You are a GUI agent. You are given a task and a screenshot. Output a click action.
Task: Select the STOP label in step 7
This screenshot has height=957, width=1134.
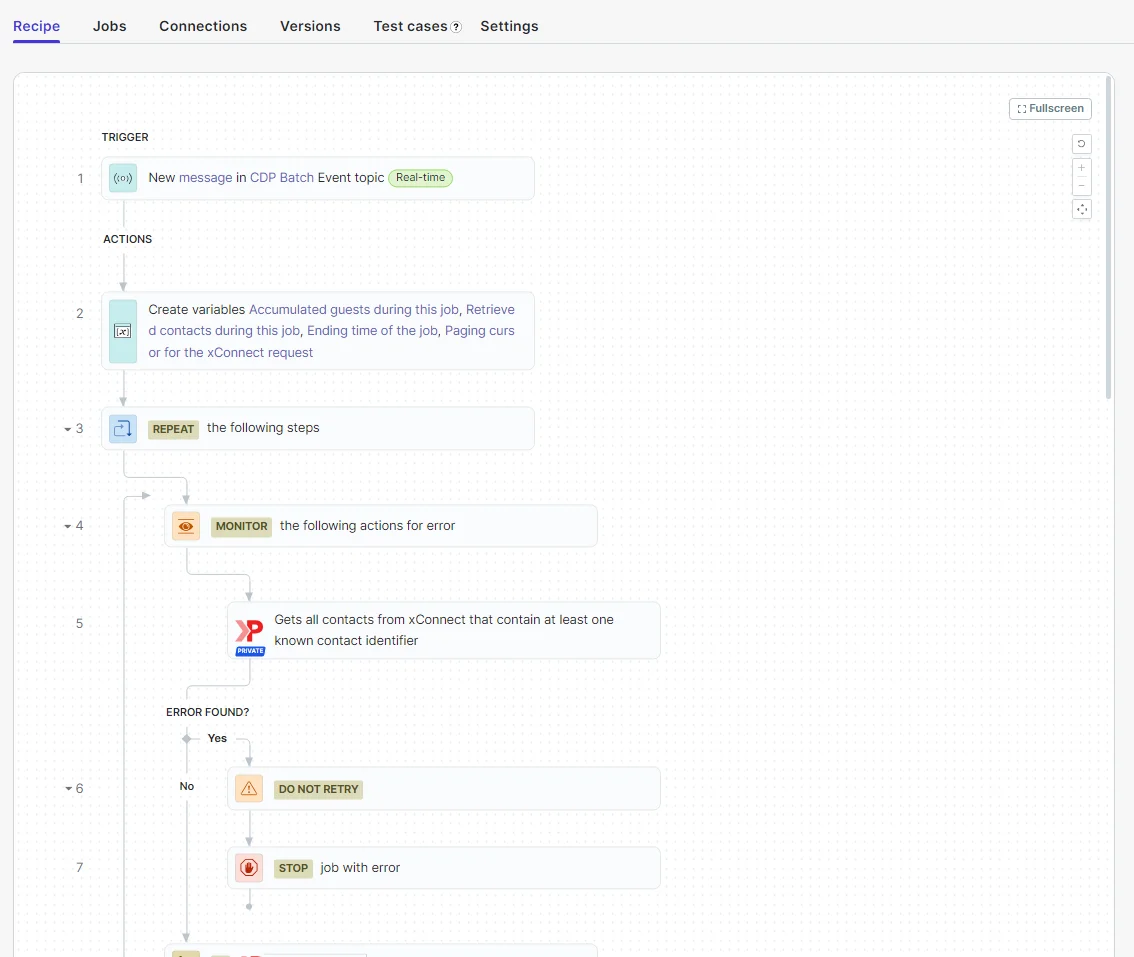[293, 868]
